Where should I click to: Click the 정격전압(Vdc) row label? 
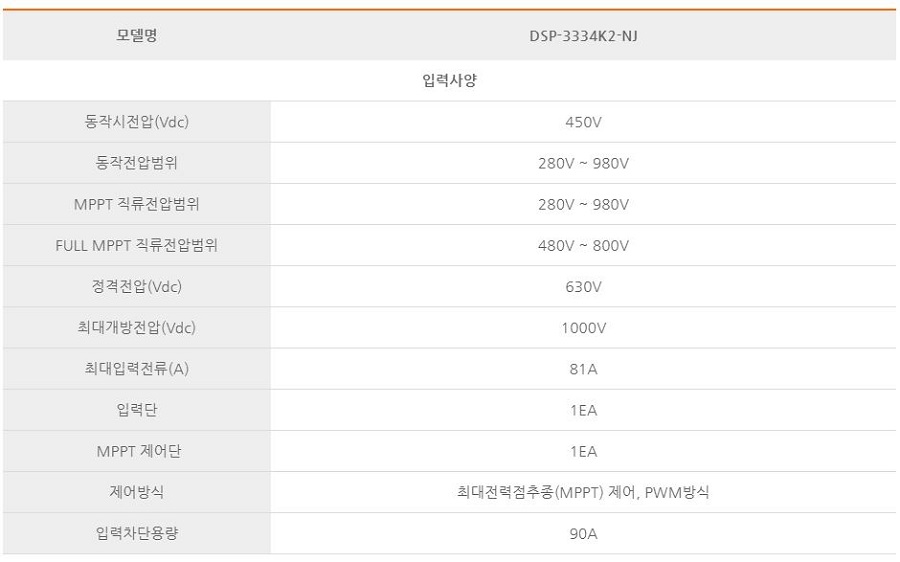pyautogui.click(x=136, y=287)
